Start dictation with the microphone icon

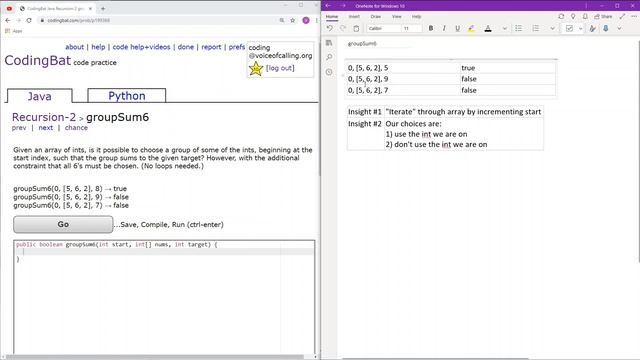coord(606,28)
